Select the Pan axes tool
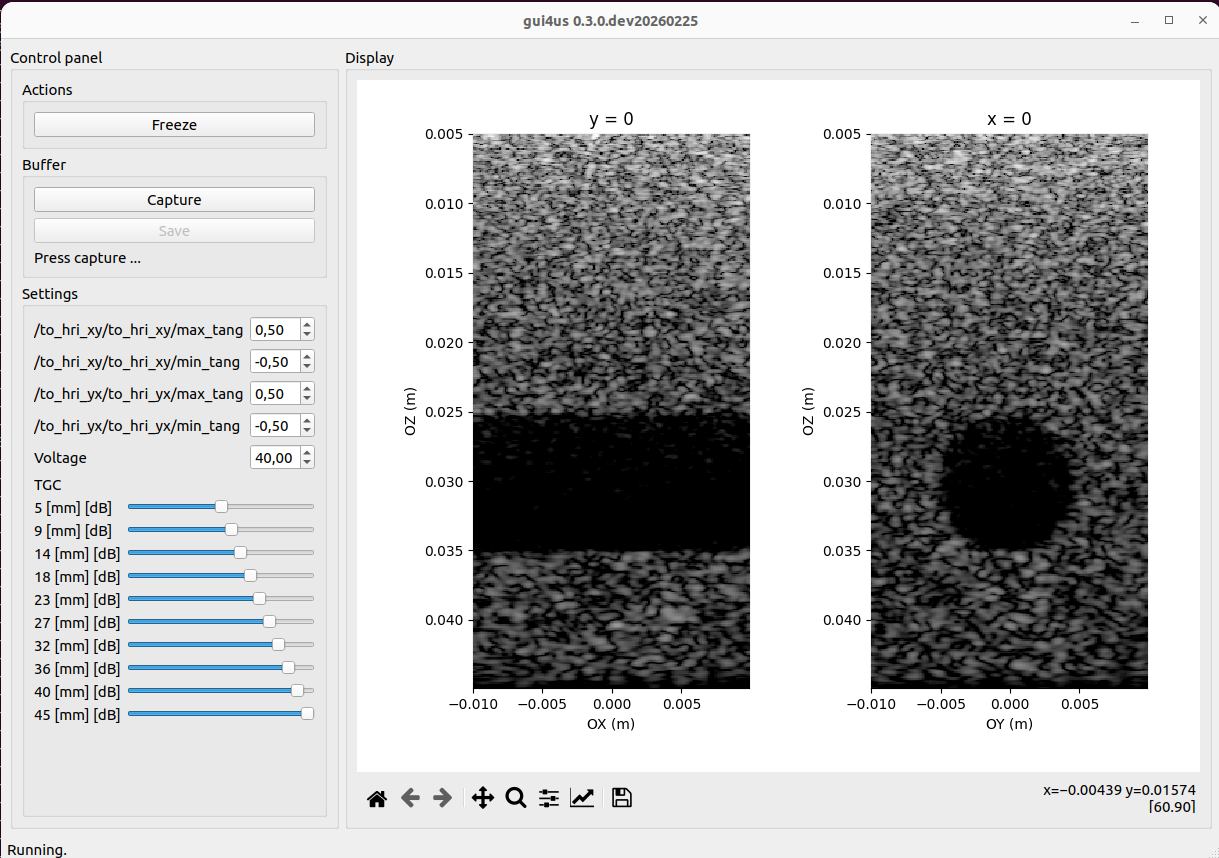The height and width of the screenshot is (858, 1219). 482,798
